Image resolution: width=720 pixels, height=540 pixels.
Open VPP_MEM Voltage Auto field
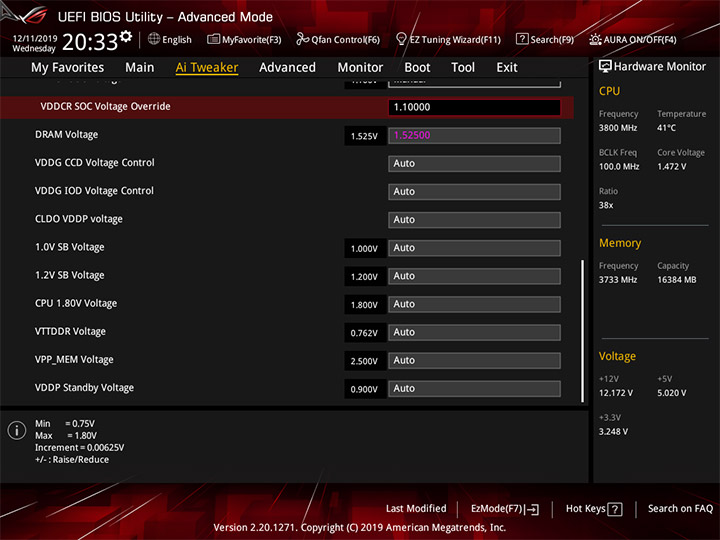[474, 360]
